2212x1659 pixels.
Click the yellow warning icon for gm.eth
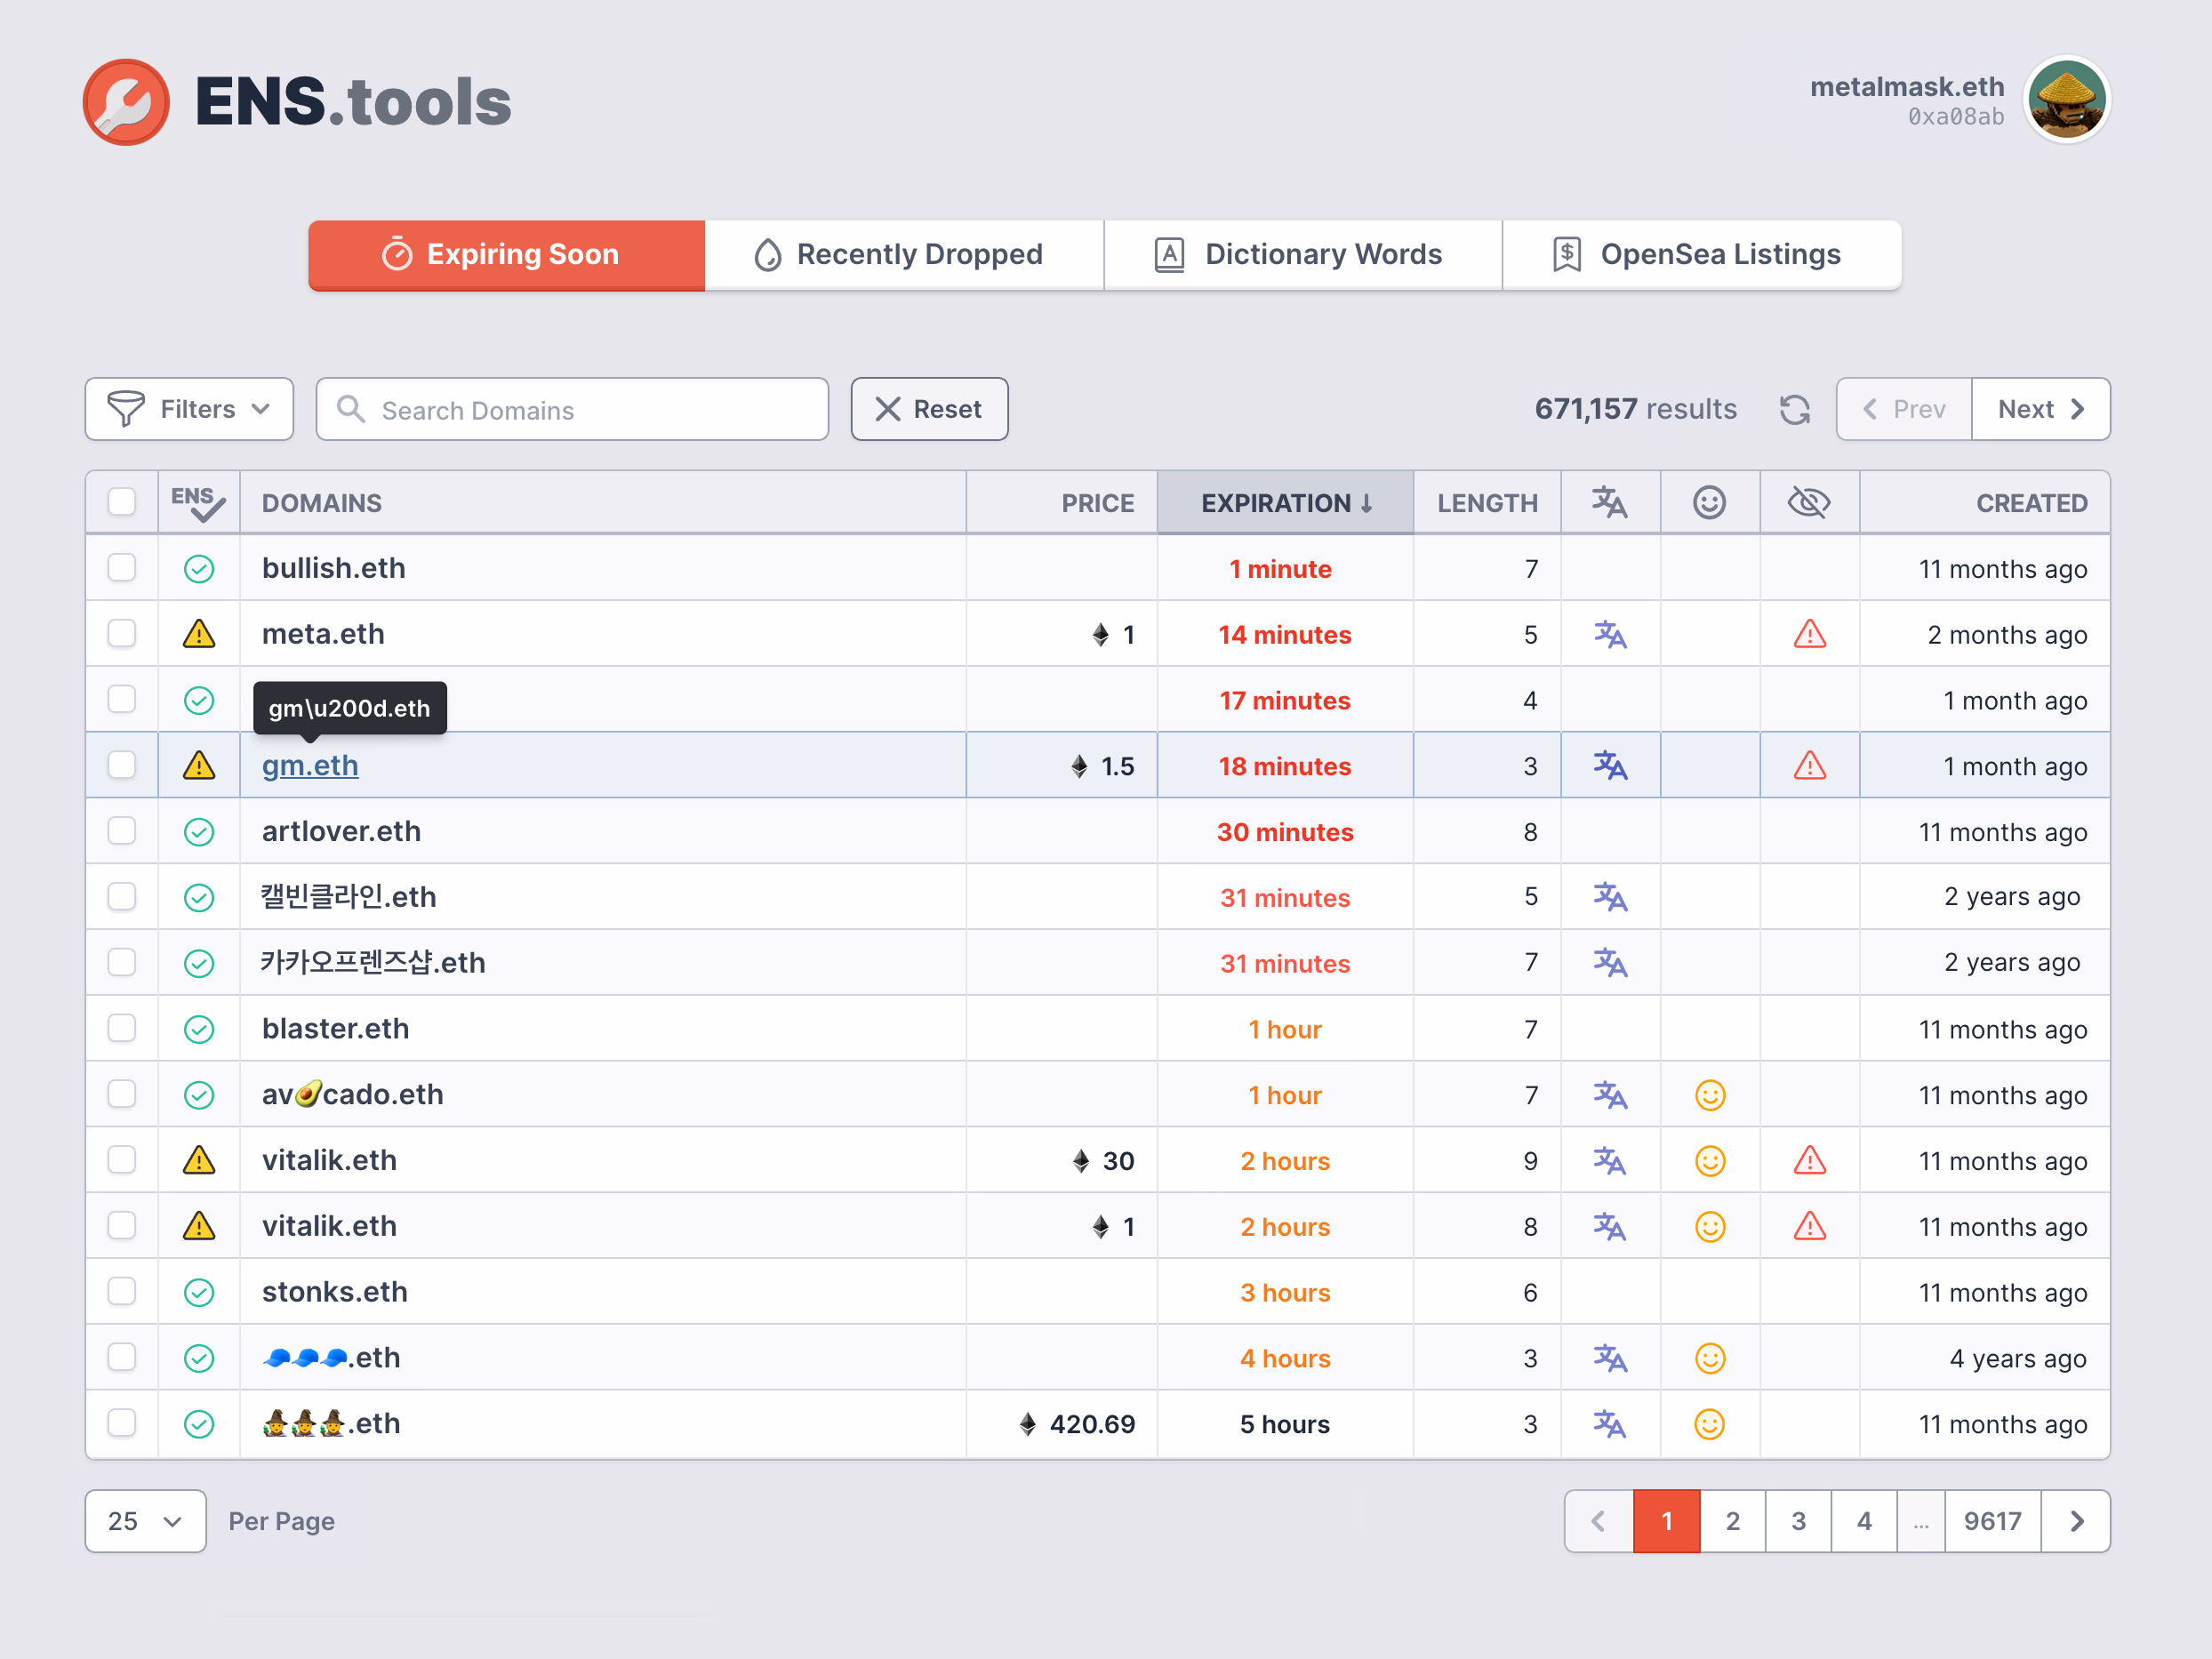199,766
